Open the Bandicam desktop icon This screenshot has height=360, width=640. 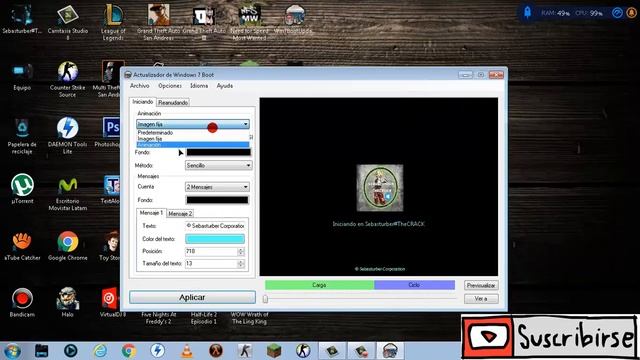pos(22,302)
